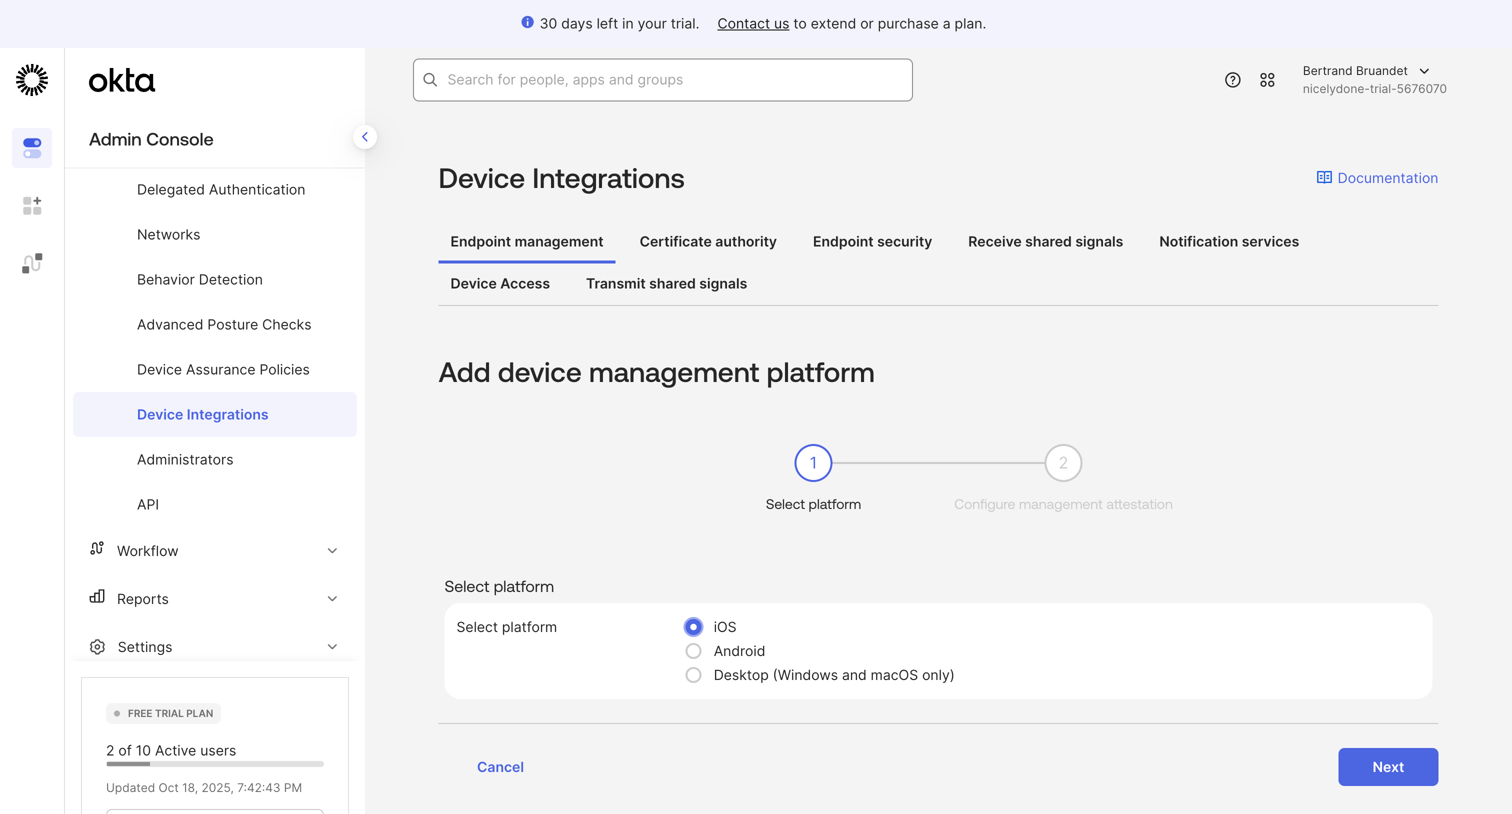This screenshot has width=1512, height=814.
Task: Open API in sidebar
Action: (148, 505)
